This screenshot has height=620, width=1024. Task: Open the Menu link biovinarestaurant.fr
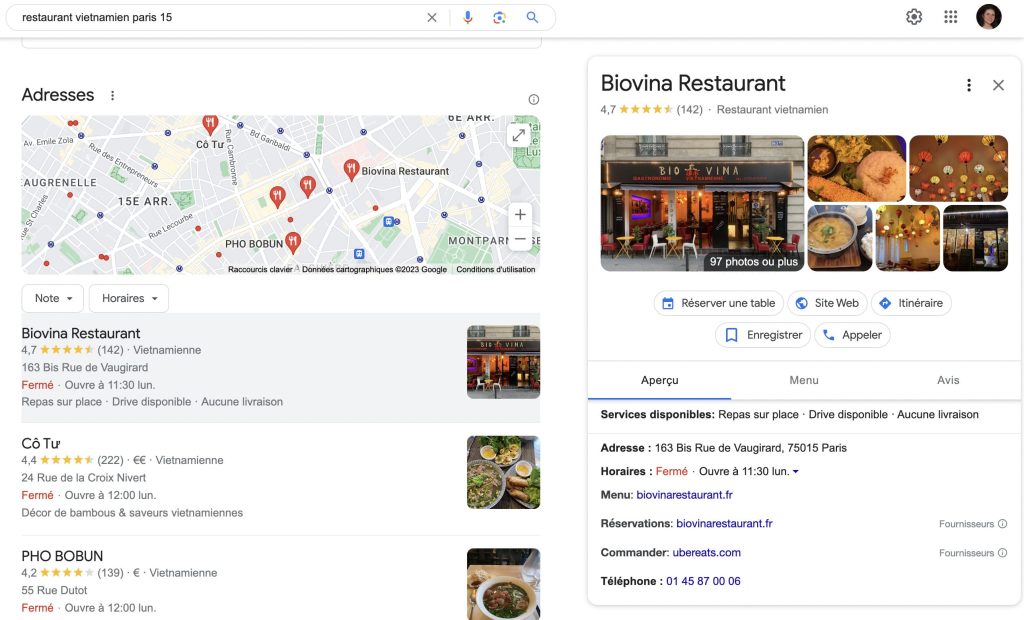(684, 495)
